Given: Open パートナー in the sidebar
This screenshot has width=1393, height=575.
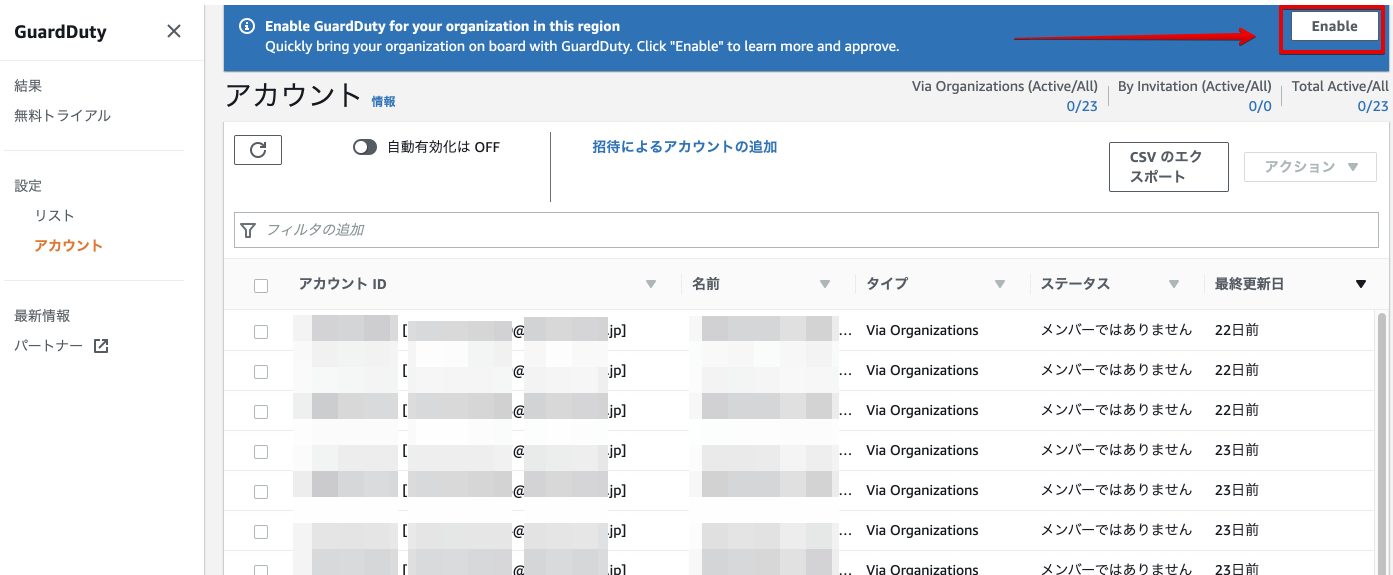Looking at the screenshot, I should click(x=48, y=346).
